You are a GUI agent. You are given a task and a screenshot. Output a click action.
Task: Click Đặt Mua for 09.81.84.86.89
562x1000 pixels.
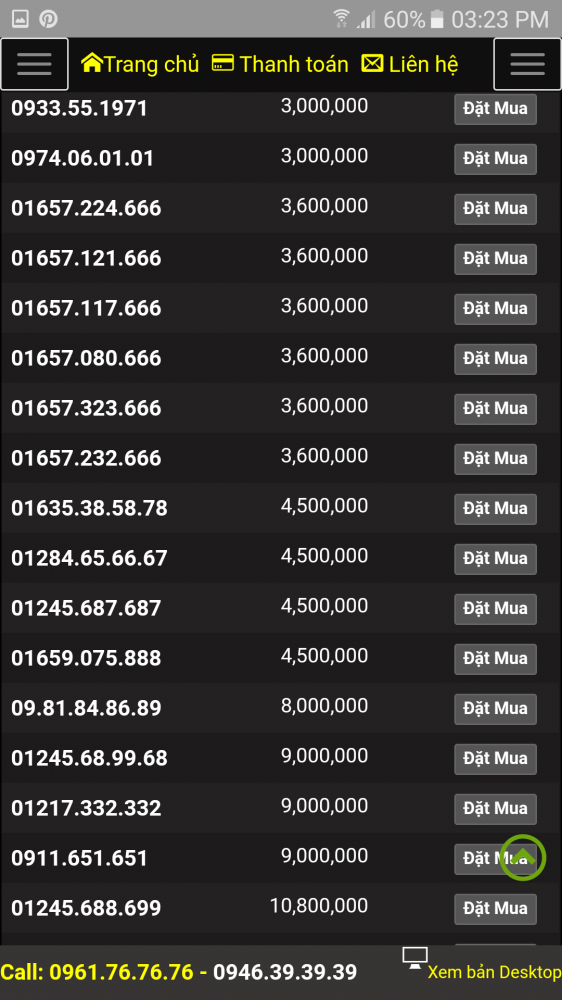495,709
